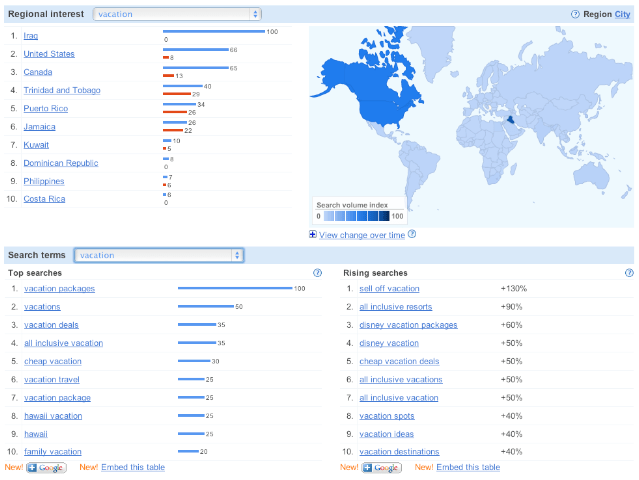Click the View change over time link
The image size is (639, 480).
[362, 235]
